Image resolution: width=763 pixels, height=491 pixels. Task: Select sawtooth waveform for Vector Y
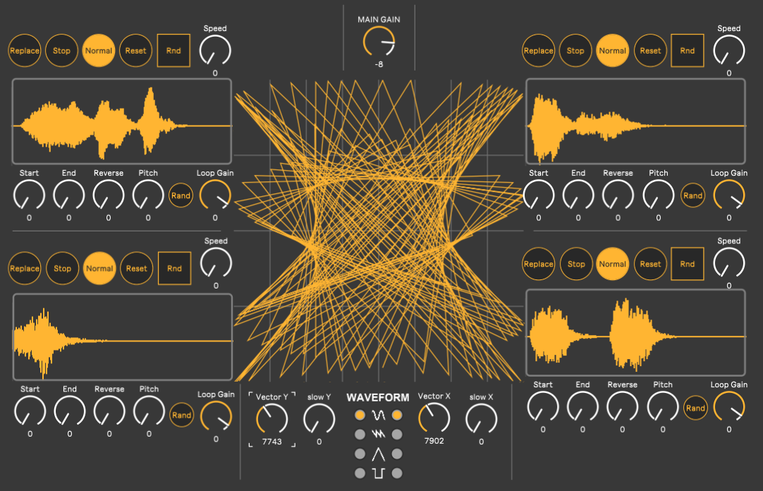click(360, 434)
